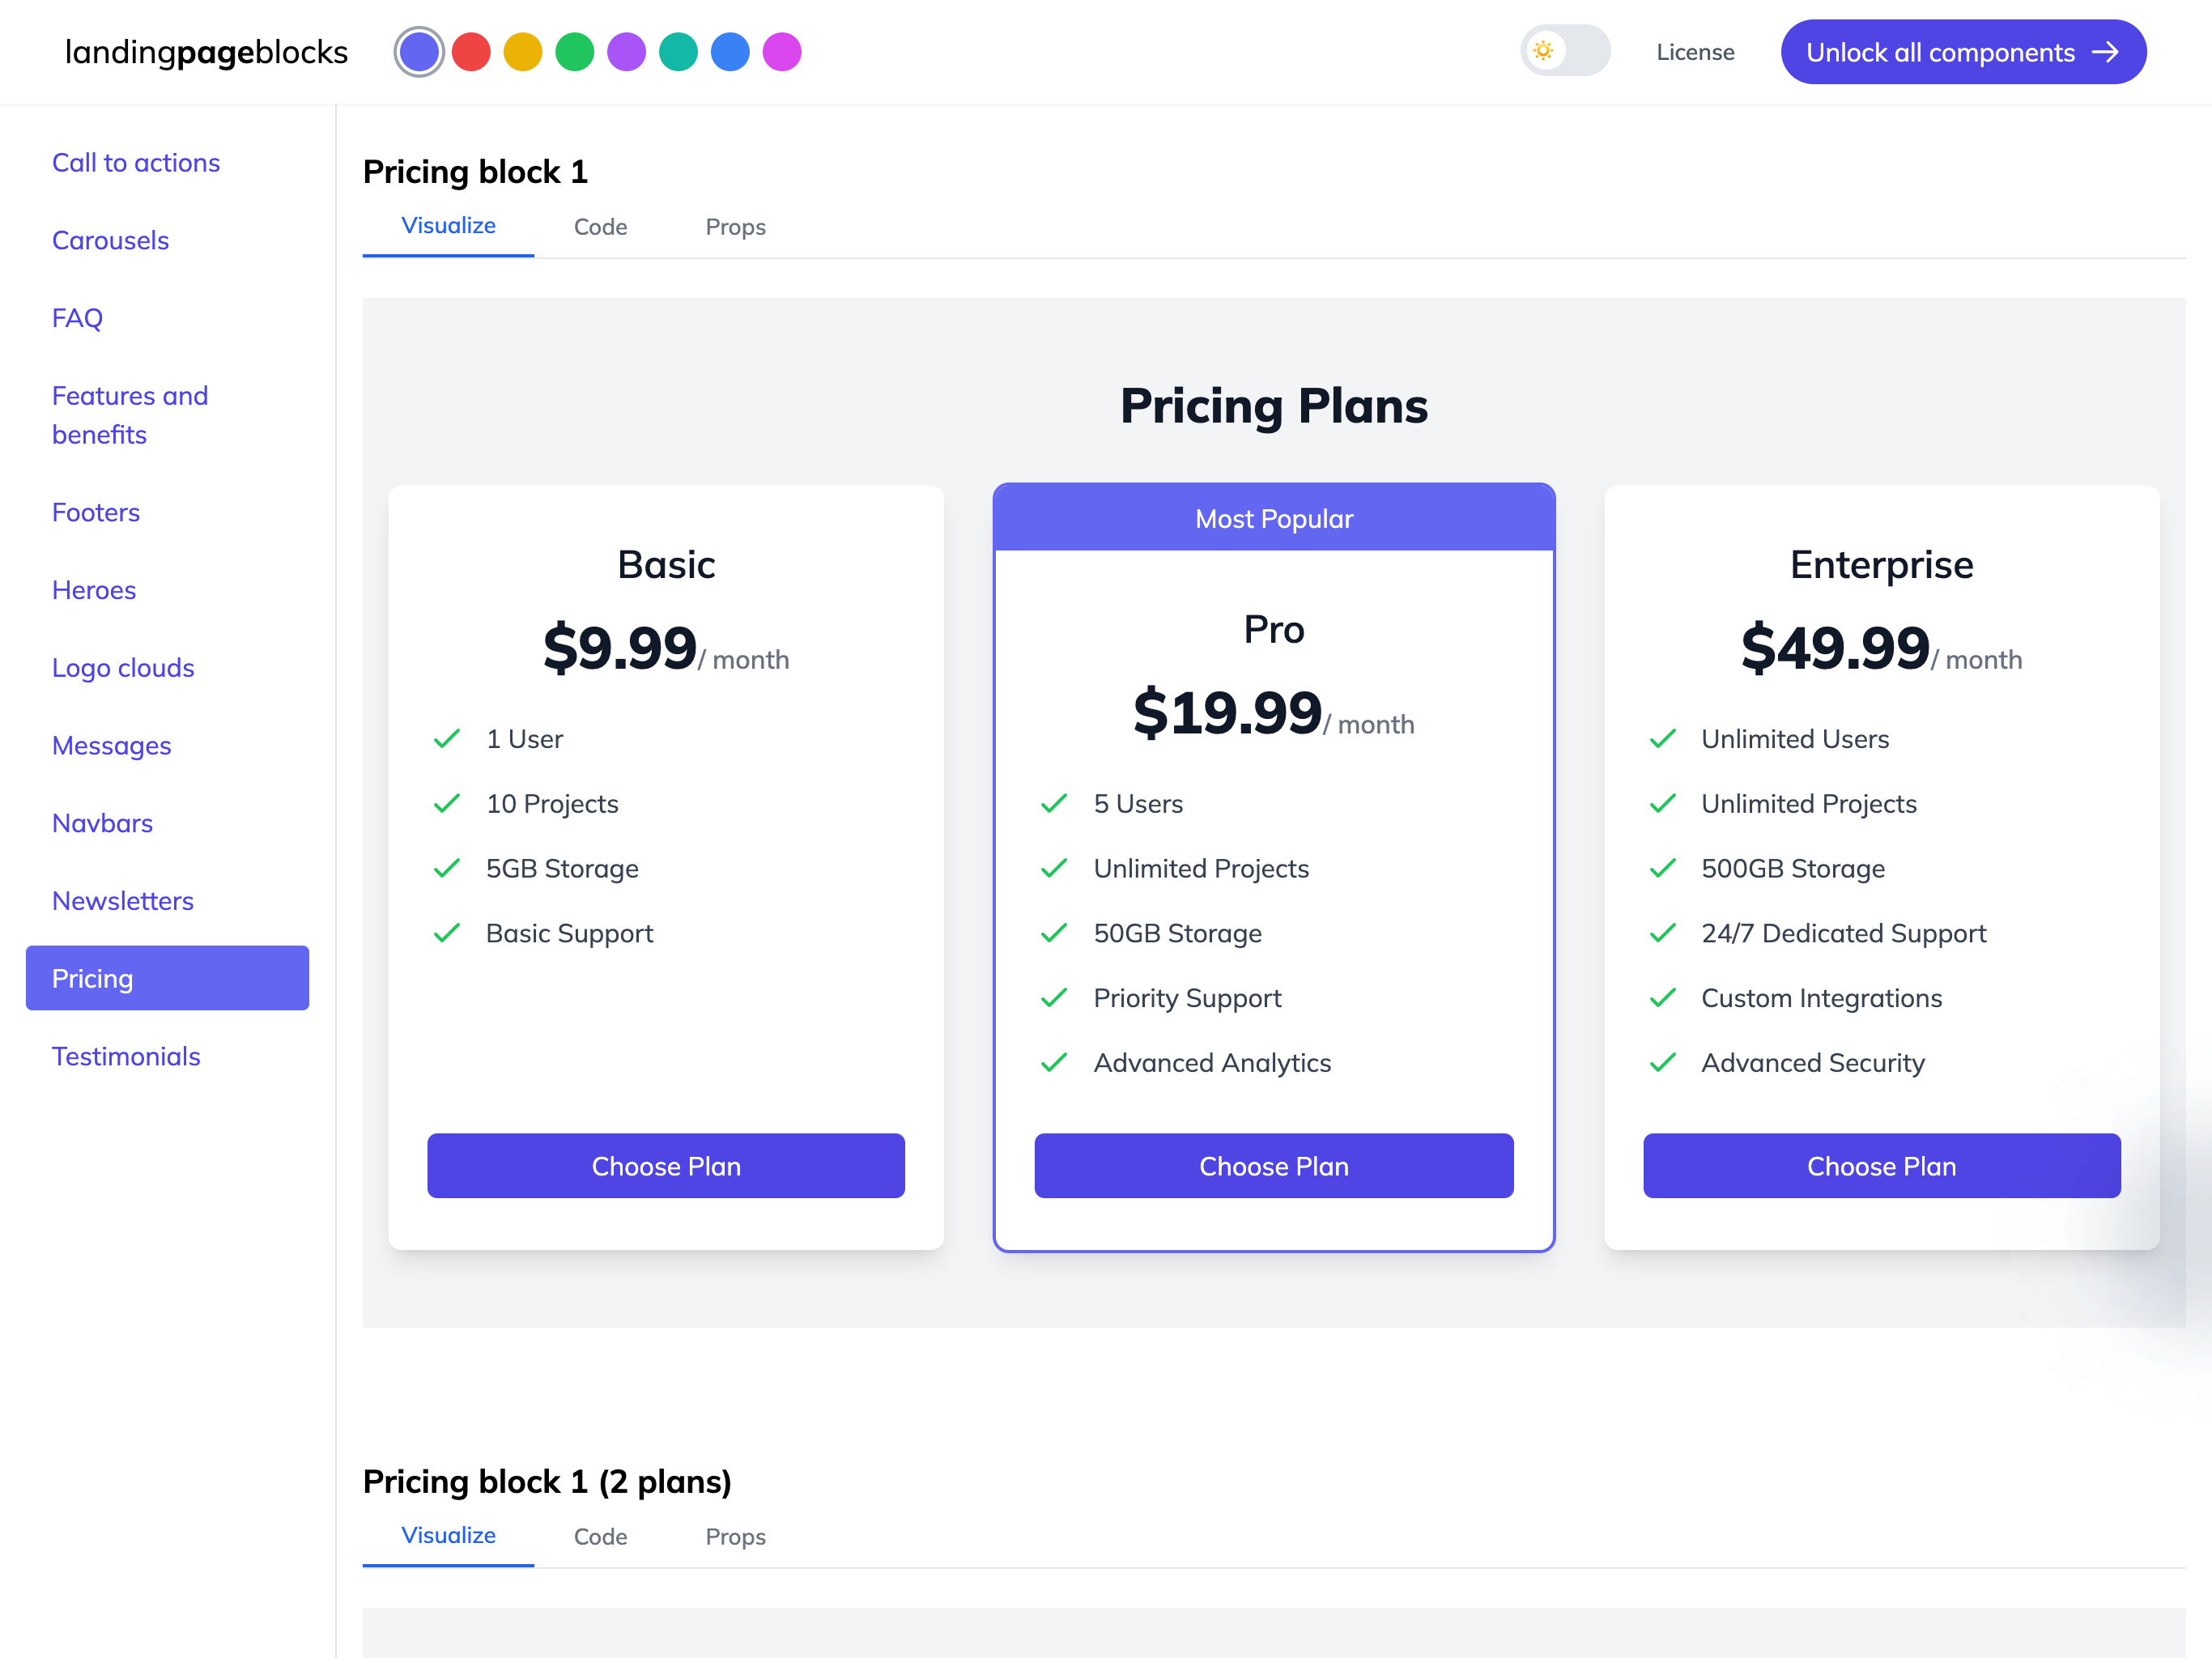Open the Testimonials sidebar section
This screenshot has width=2212, height=1658.
[126, 1056]
